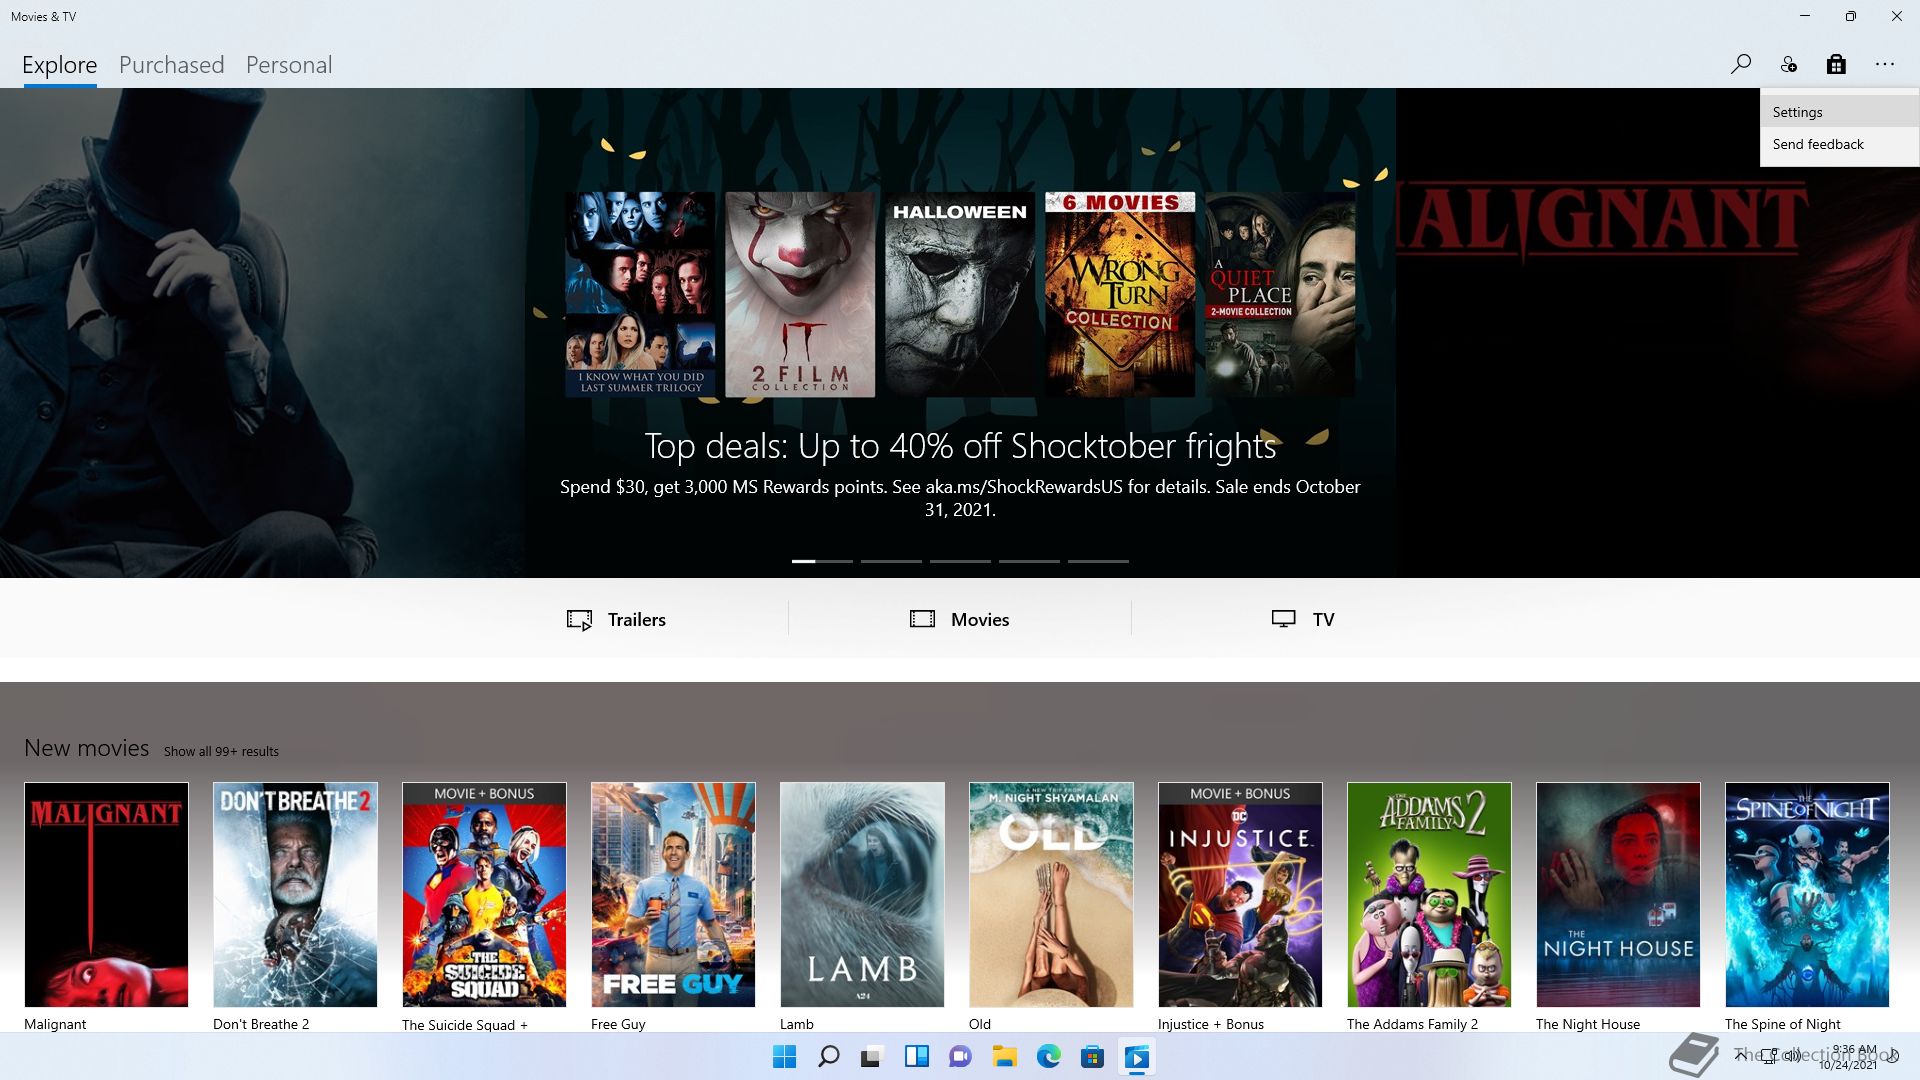Viewport: 1920px width, 1080px height.
Task: Jump to second carousel slide indicator
Action: coord(891,561)
